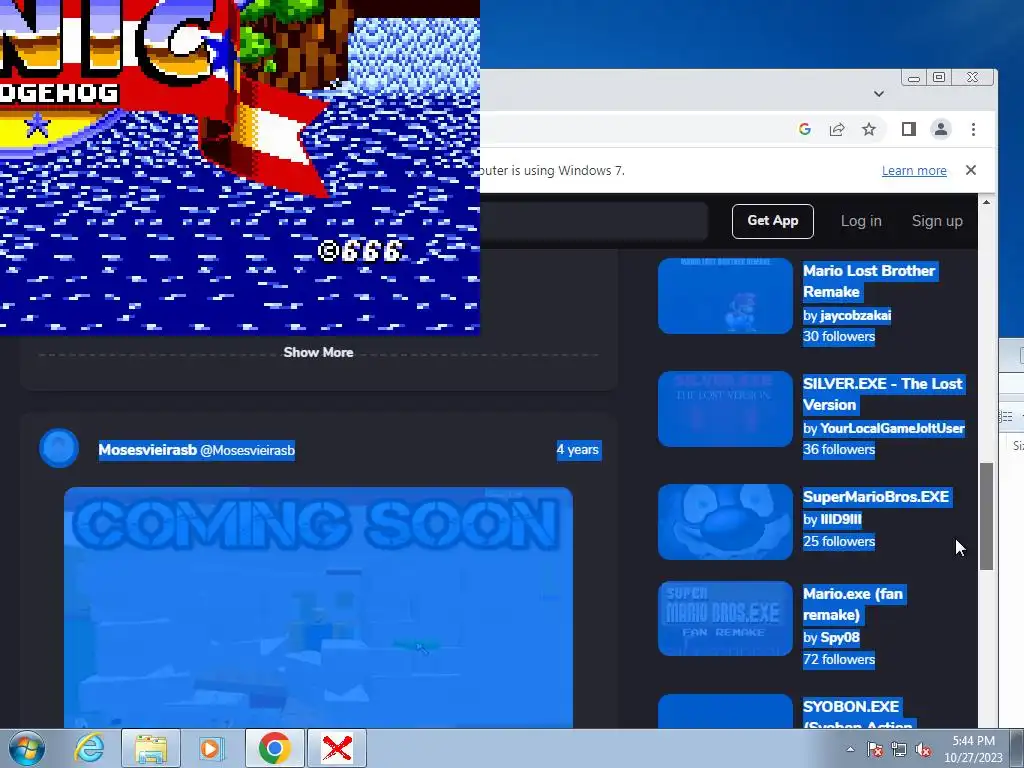The width and height of the screenshot is (1024, 768).
Task: Open network status tray icon
Action: click(899, 749)
